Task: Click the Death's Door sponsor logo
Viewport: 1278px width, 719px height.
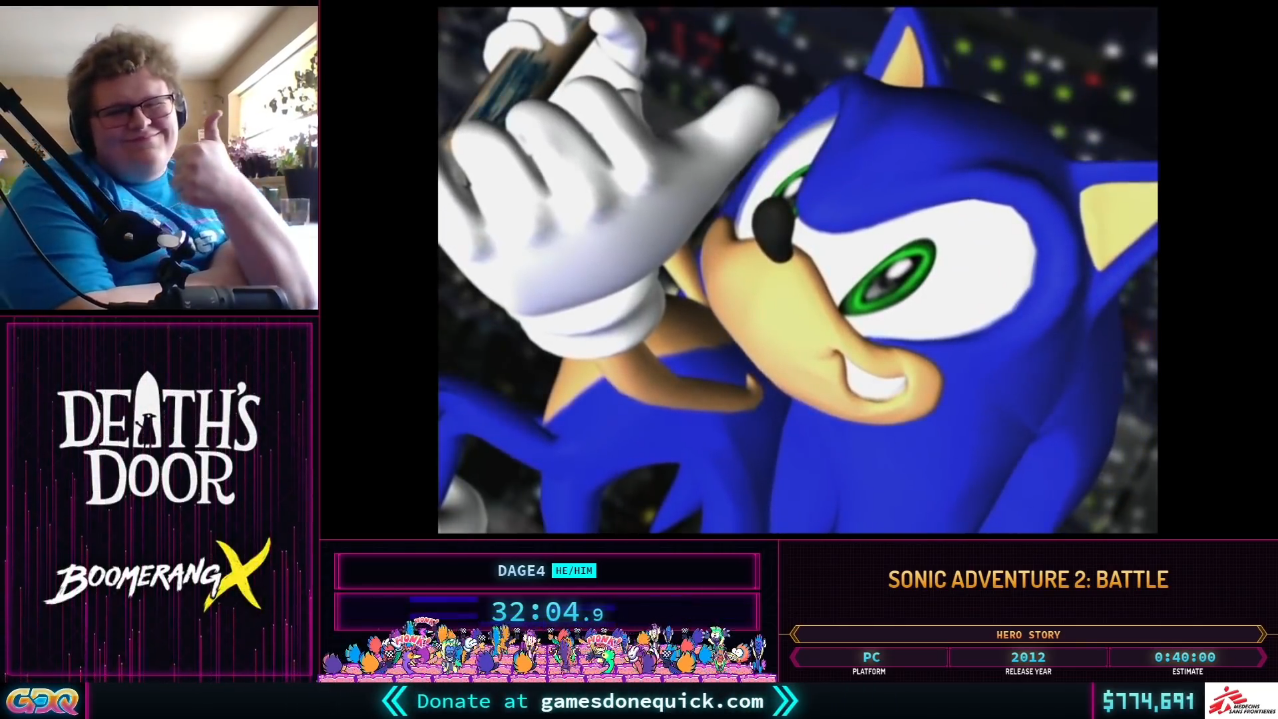Action: click(158, 439)
